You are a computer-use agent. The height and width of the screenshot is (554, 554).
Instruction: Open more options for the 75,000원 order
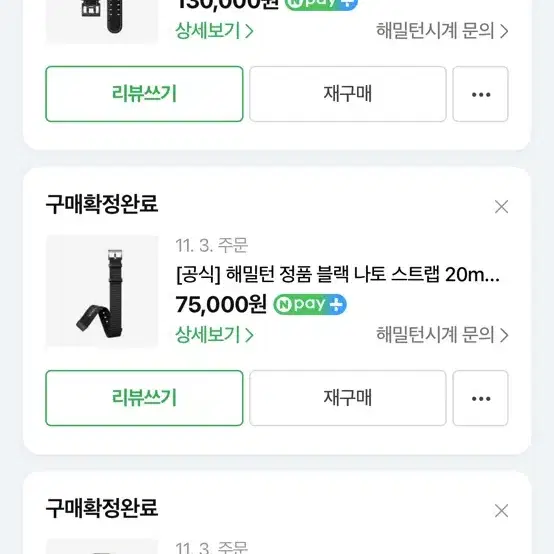(x=480, y=398)
